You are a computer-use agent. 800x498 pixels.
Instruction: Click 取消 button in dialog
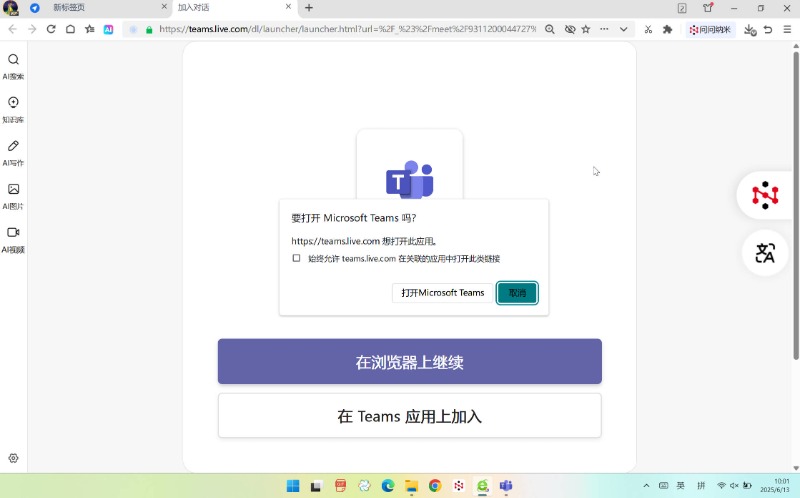click(x=517, y=293)
